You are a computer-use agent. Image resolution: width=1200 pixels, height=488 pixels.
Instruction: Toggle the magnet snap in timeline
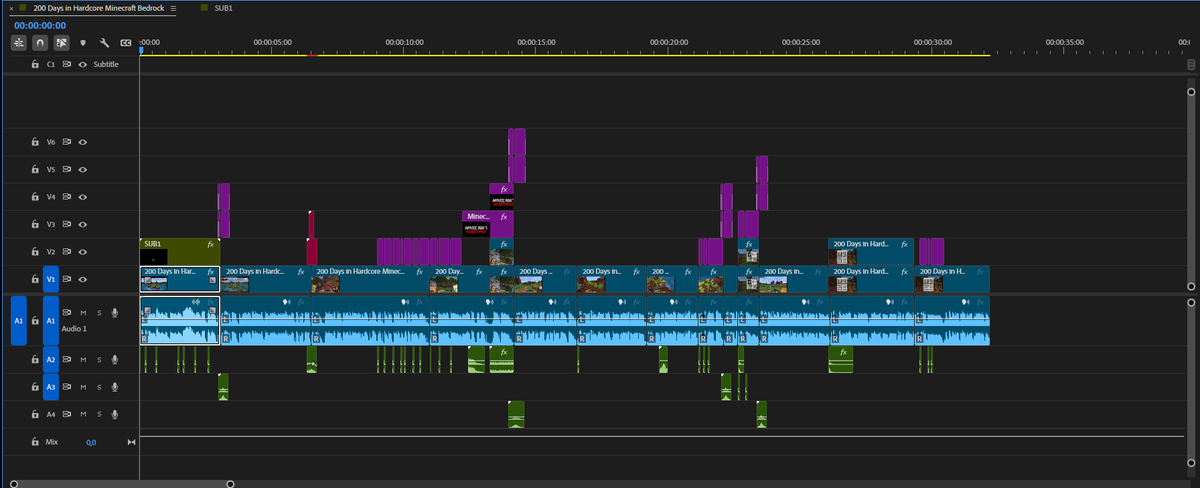tap(40, 43)
